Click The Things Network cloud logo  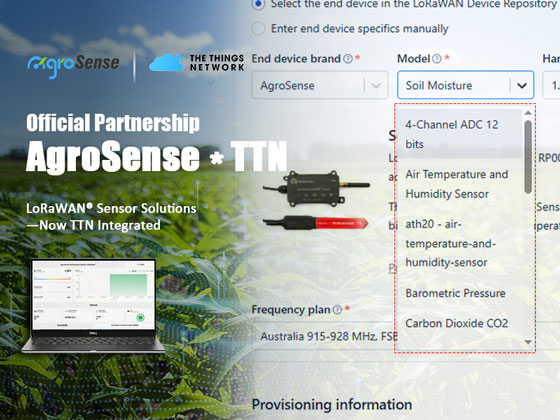166,62
